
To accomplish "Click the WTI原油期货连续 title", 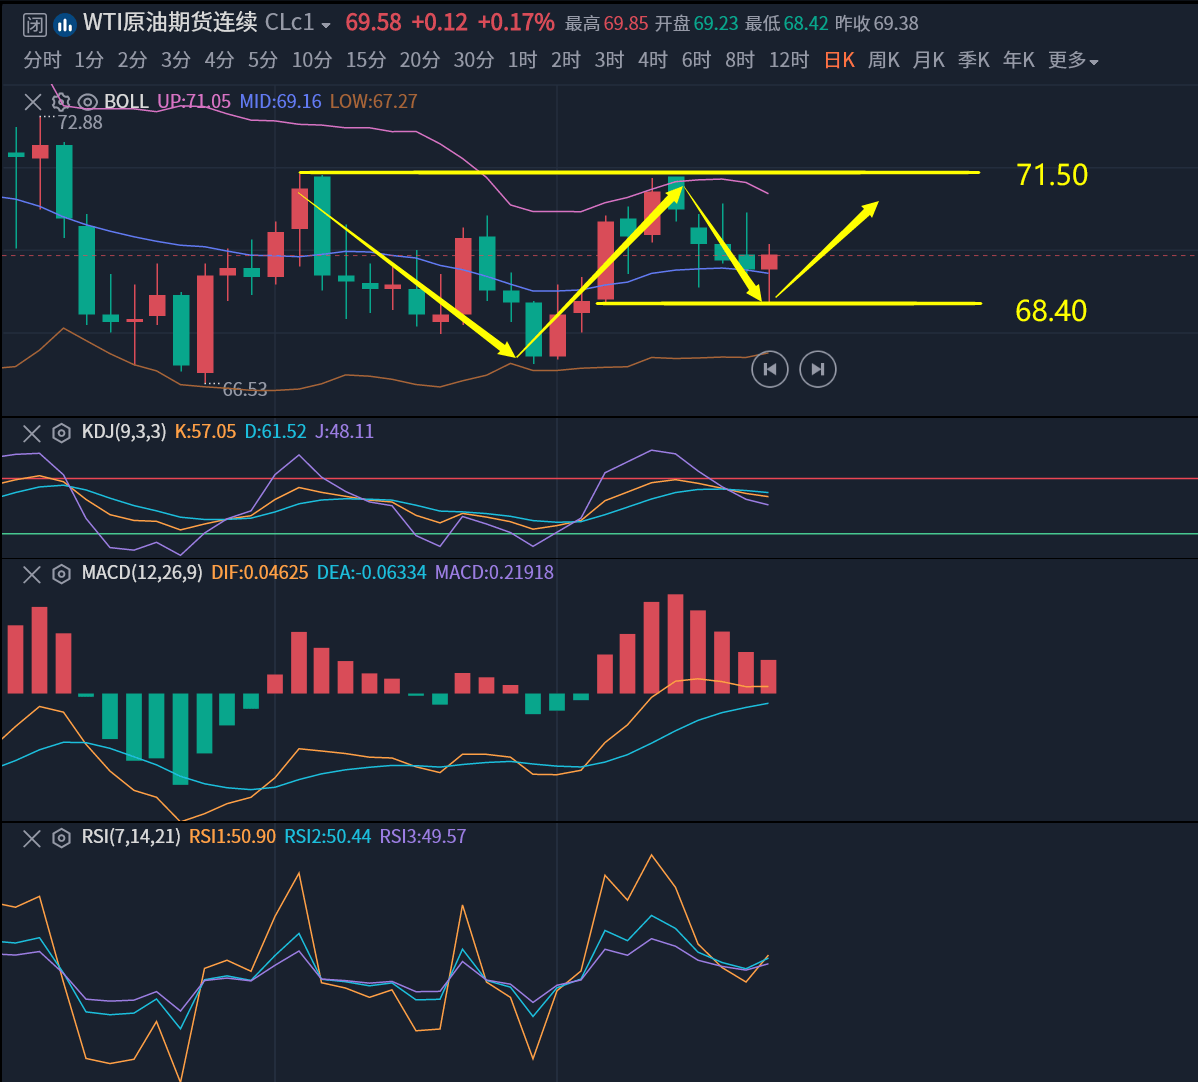I will [x=170, y=23].
